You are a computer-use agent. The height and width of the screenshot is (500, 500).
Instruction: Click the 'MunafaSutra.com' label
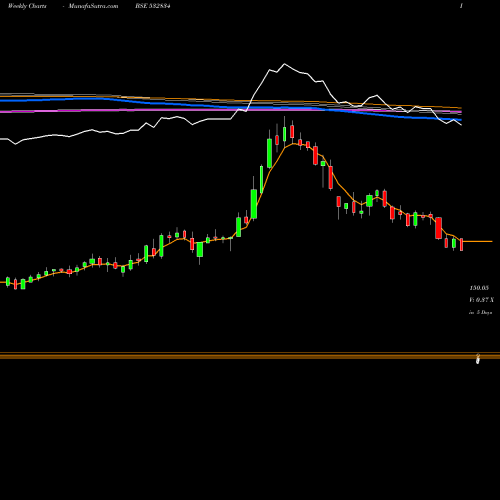click(x=93, y=6)
